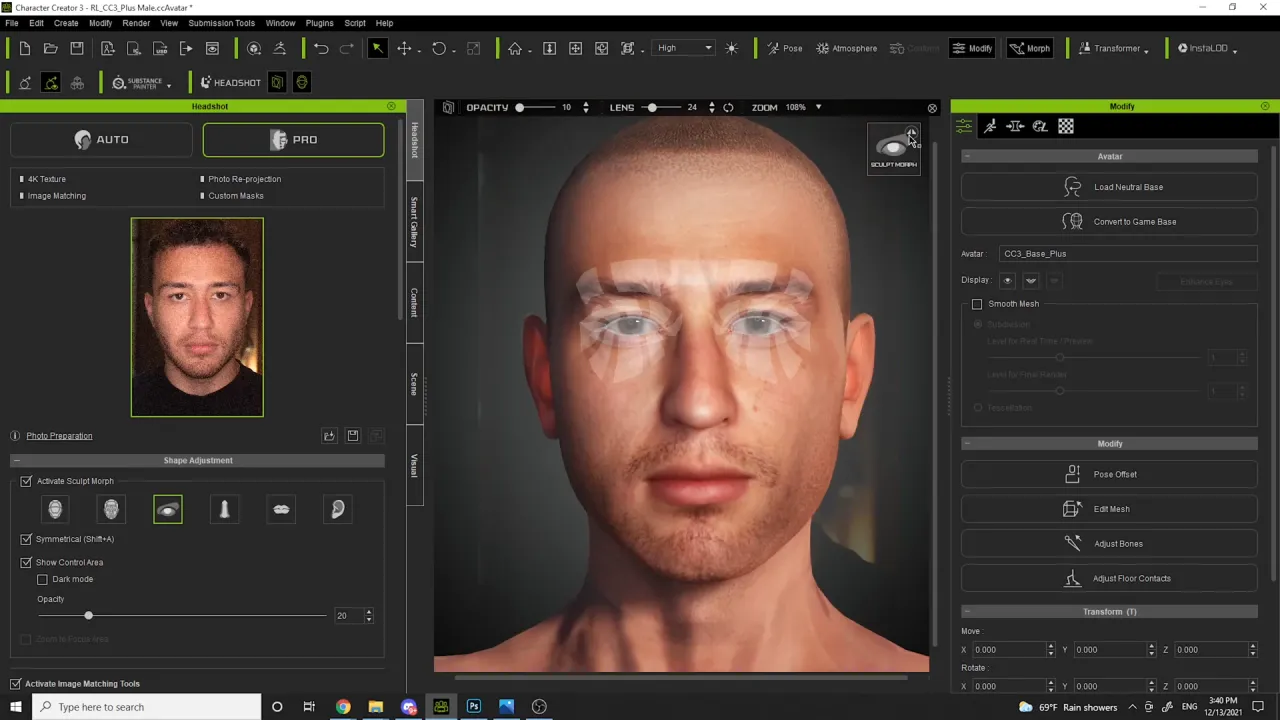Open the Substance Painter plugin icon

(141, 83)
